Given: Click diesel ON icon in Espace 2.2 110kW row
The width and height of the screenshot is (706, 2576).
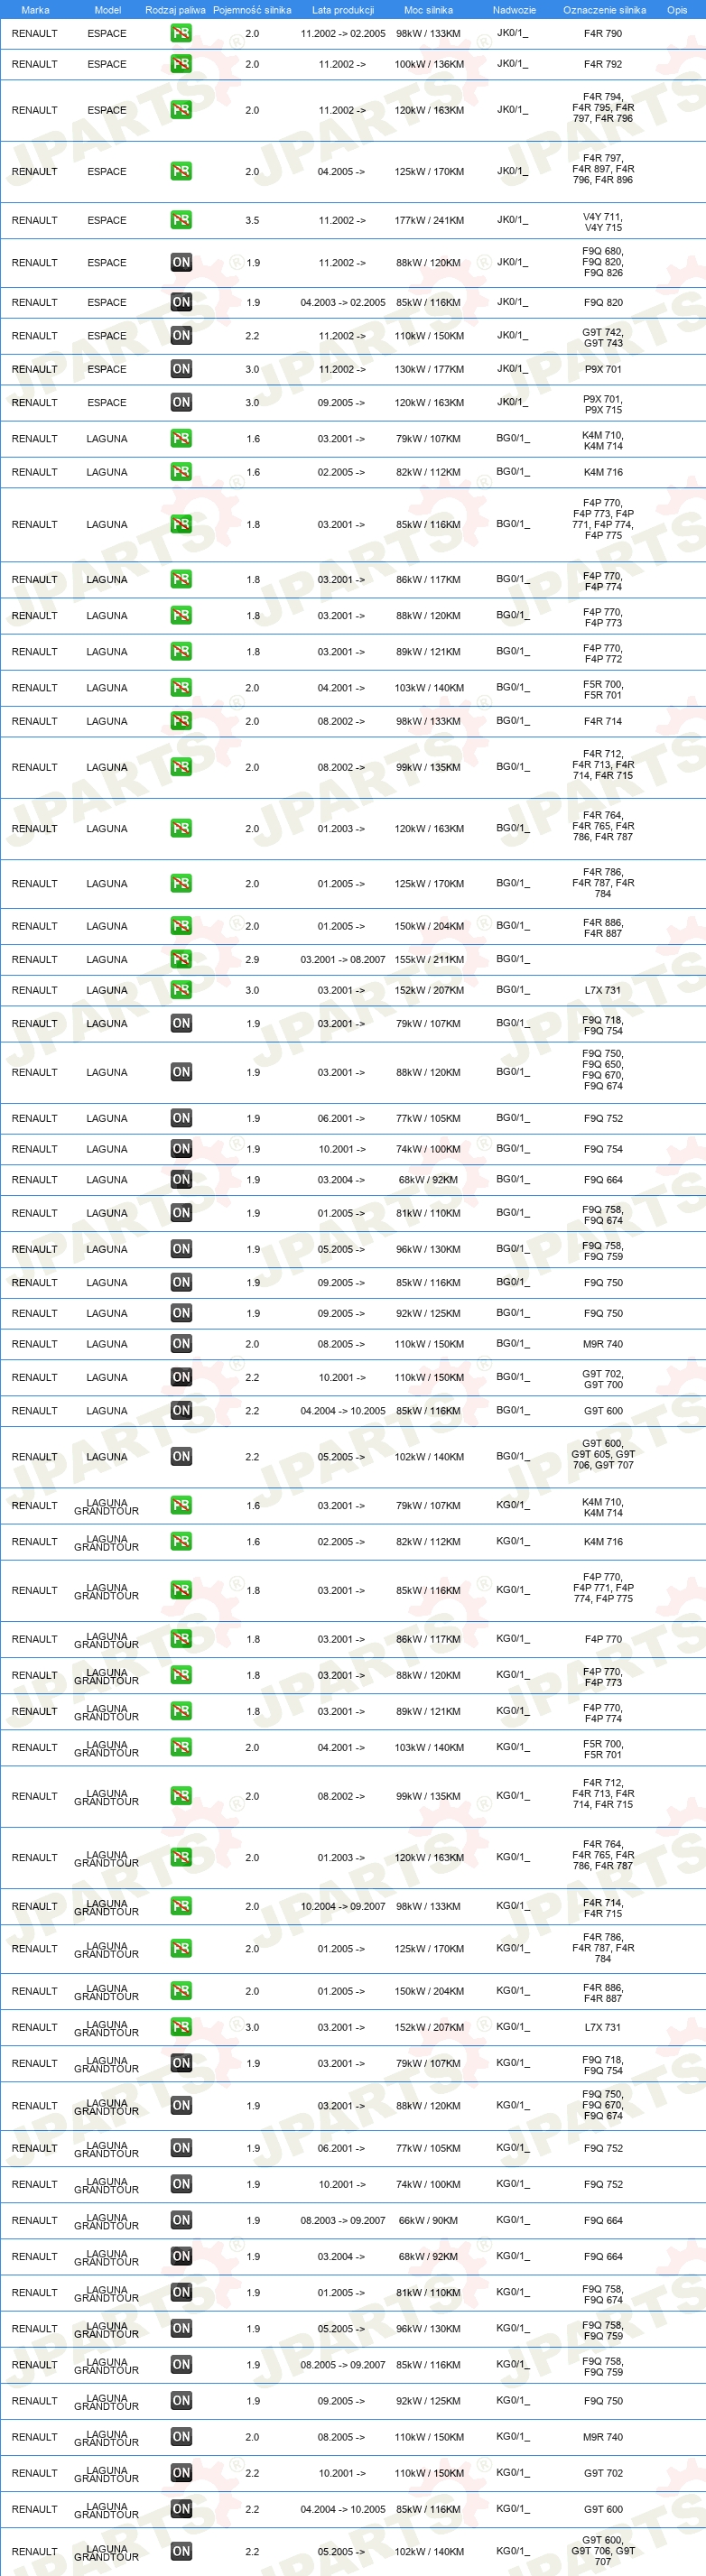Looking at the screenshot, I should click(181, 336).
